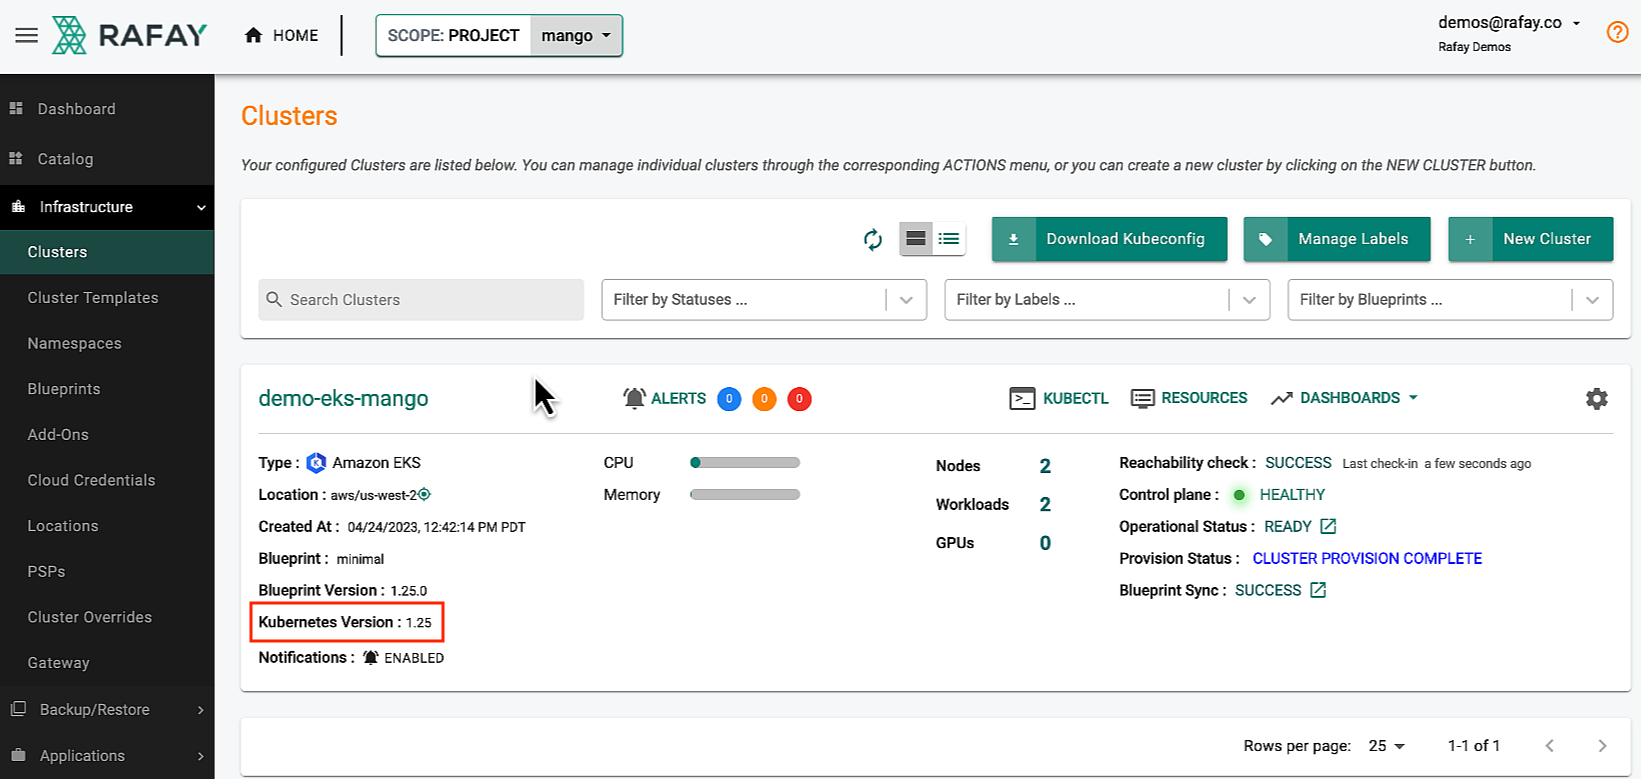1641x779 pixels.
Task: Open cluster settings gear
Action: [1597, 399]
